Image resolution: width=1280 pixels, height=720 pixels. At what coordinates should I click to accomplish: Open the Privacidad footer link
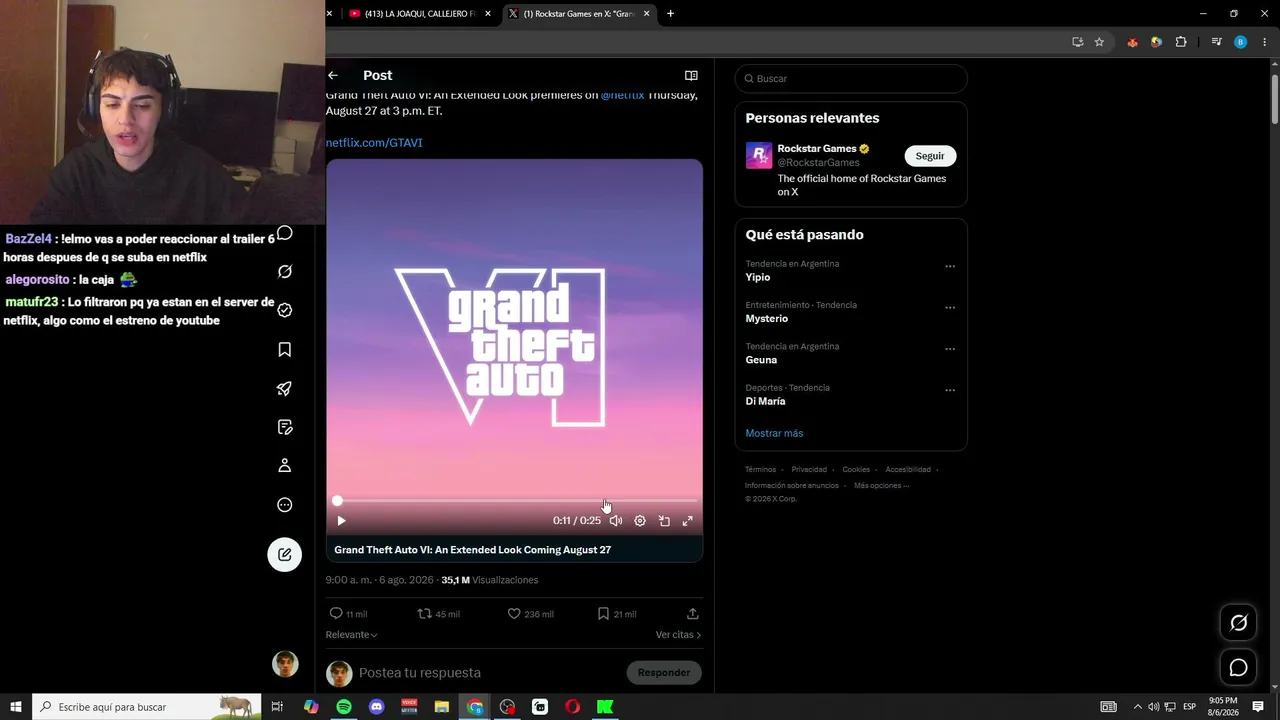coord(809,469)
